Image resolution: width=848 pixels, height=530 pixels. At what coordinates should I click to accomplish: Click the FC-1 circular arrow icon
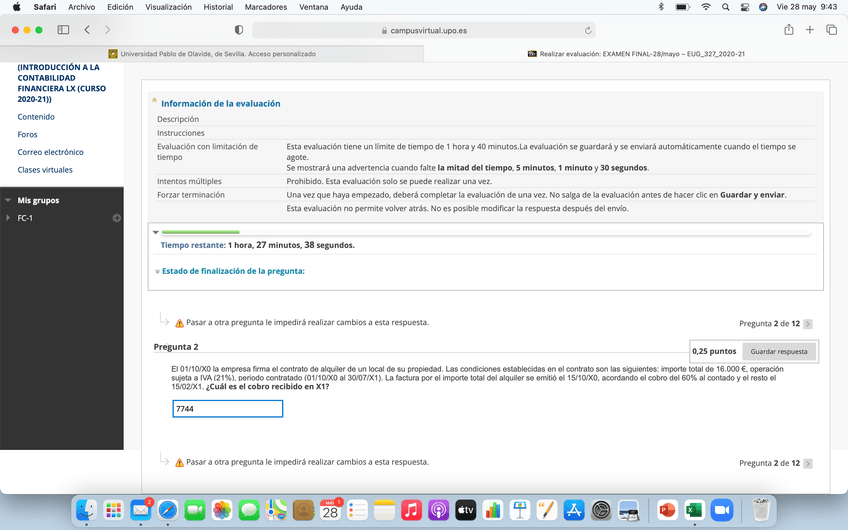coord(116,218)
